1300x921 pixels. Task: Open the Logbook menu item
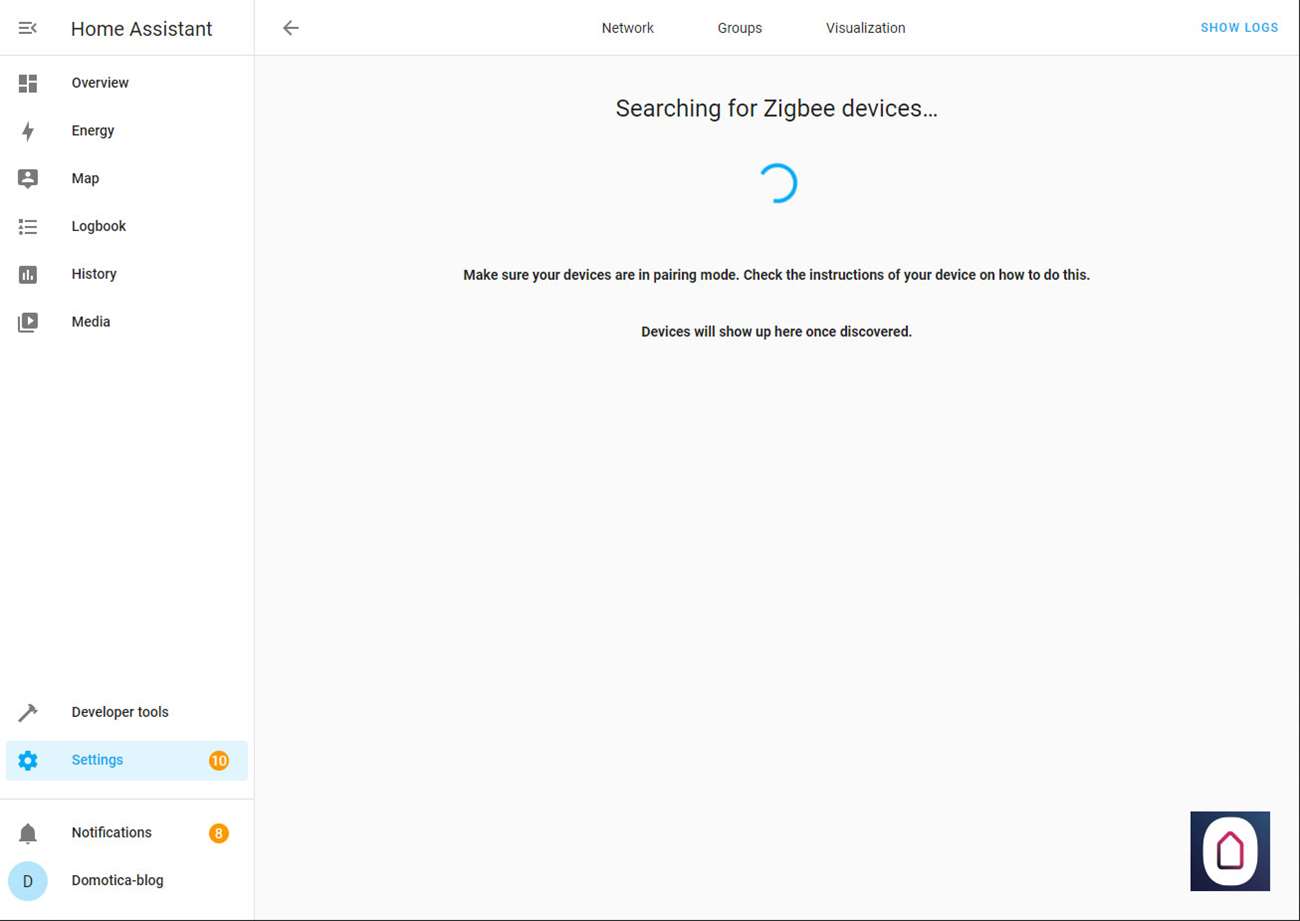pos(127,226)
